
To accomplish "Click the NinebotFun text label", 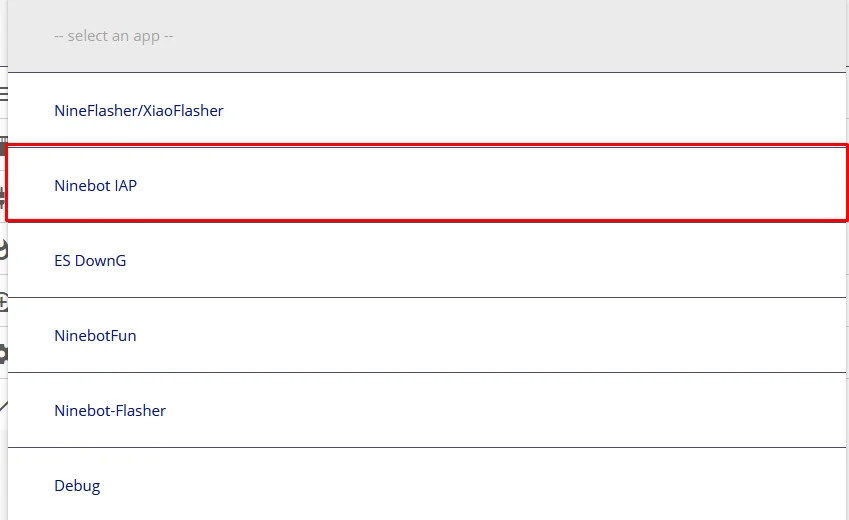I will click(95, 335).
